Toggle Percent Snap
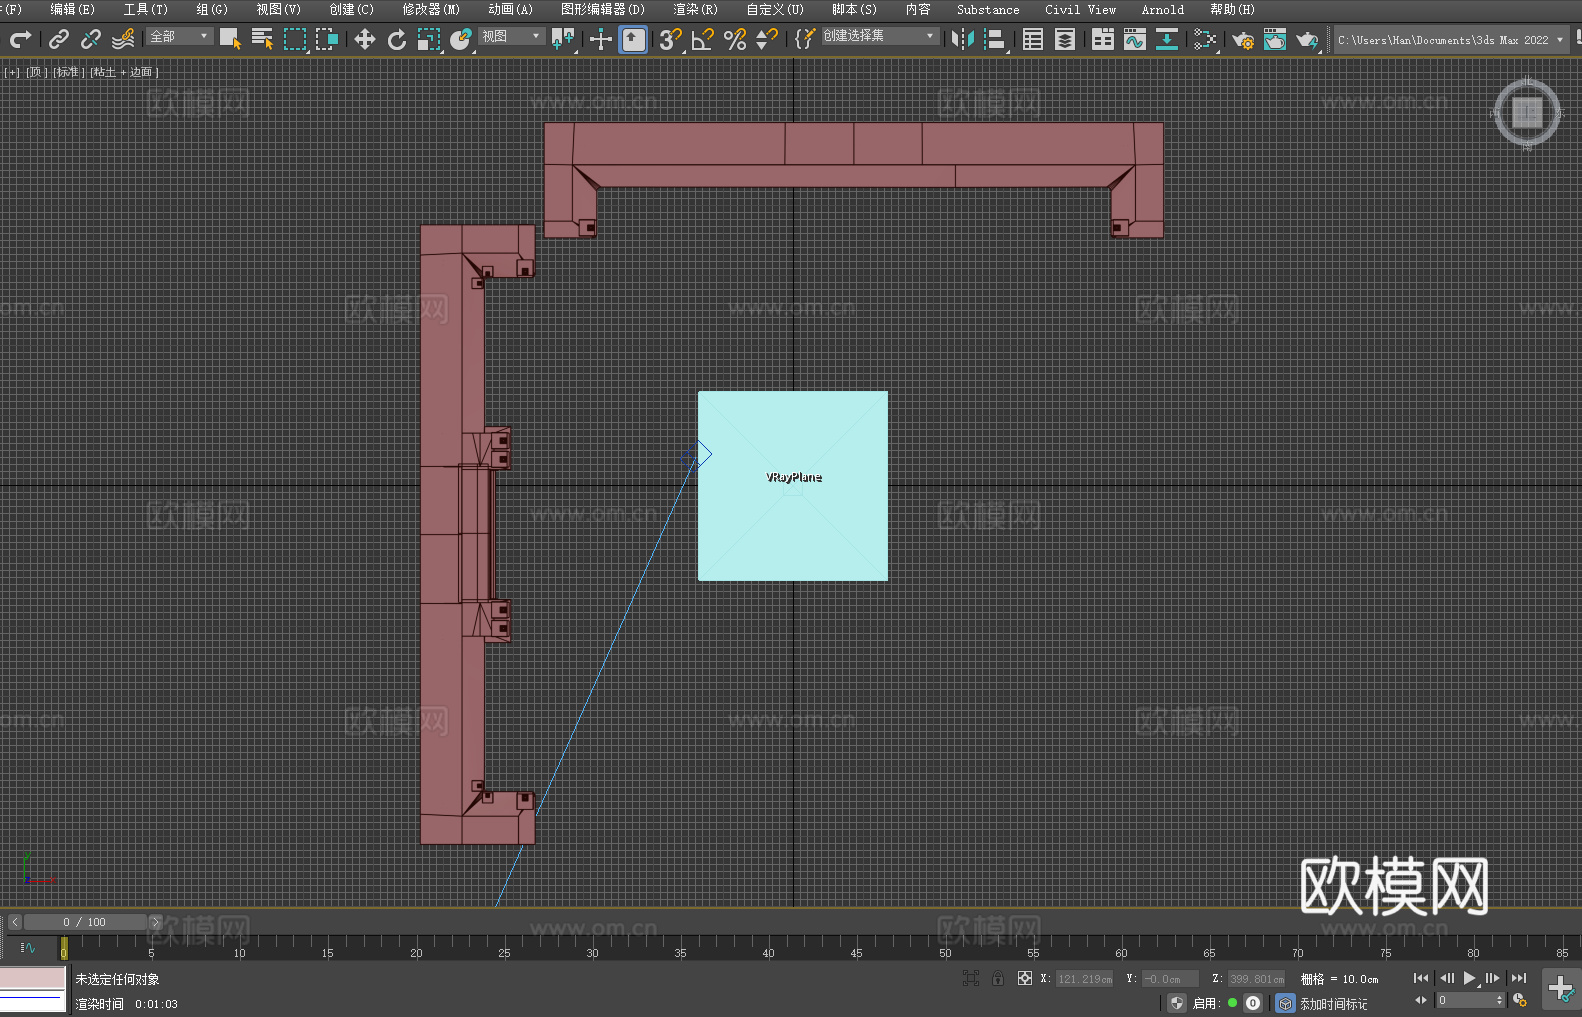The width and height of the screenshot is (1582, 1017). coord(735,39)
